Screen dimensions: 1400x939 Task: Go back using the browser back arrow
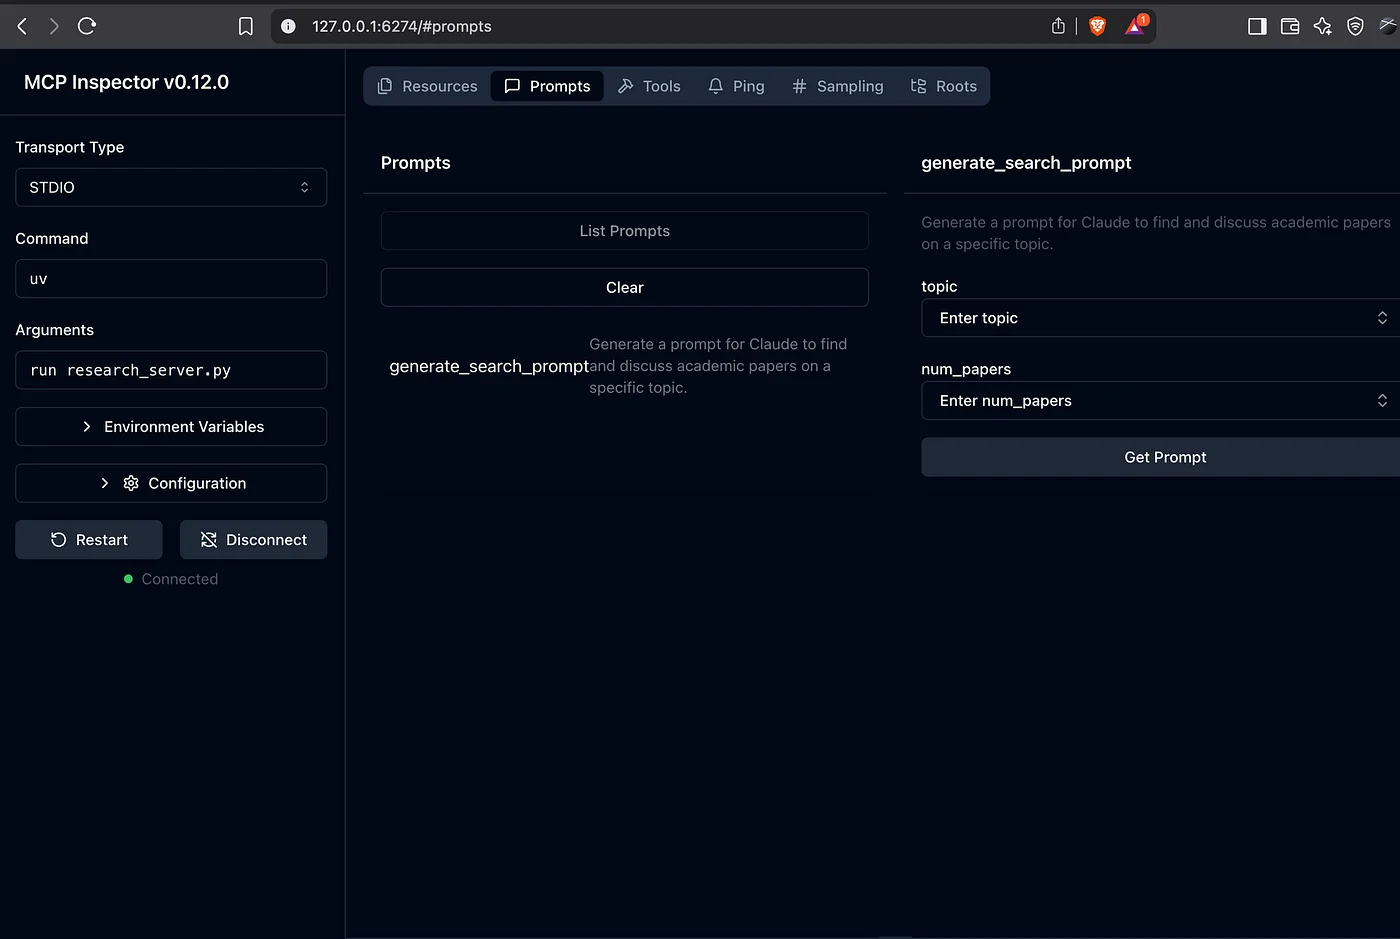coord(22,26)
